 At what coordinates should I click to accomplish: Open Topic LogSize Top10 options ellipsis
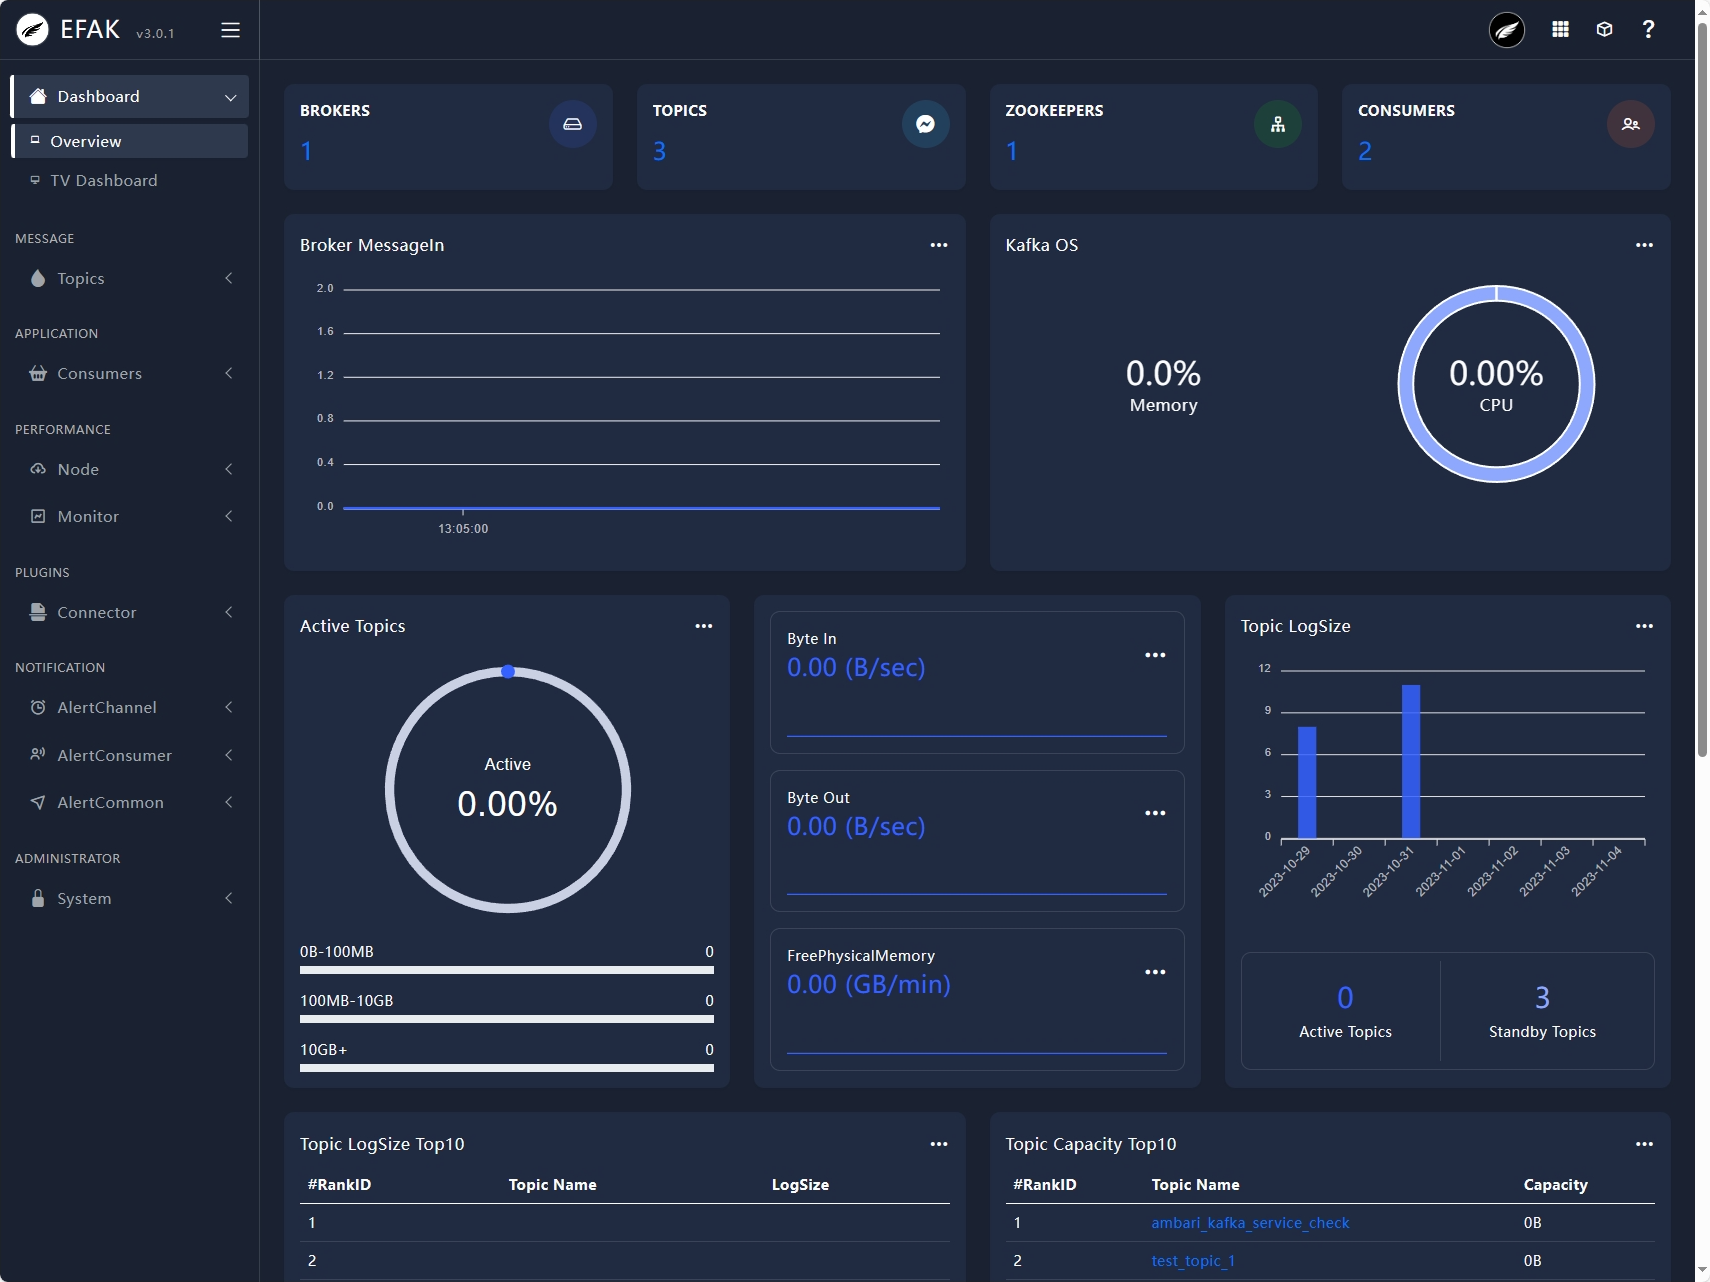[x=938, y=1144]
